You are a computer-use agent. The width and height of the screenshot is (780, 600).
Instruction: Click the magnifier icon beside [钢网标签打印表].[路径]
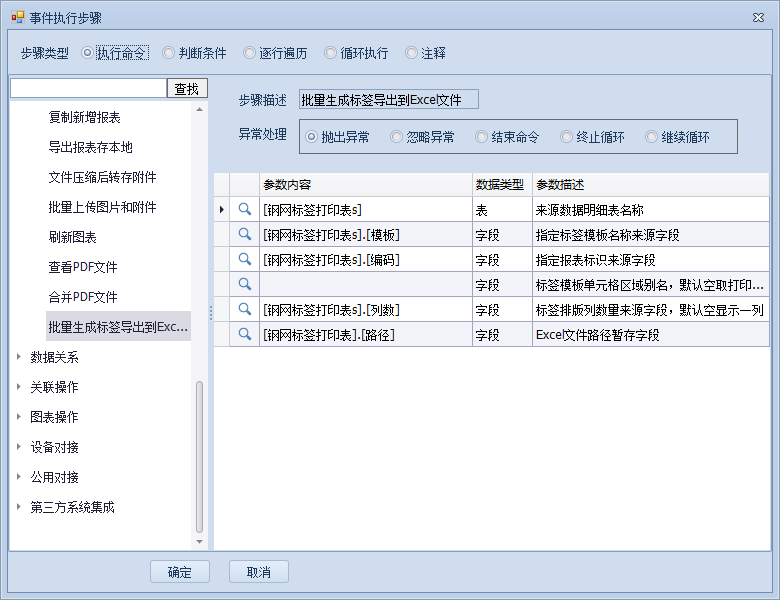click(244, 334)
